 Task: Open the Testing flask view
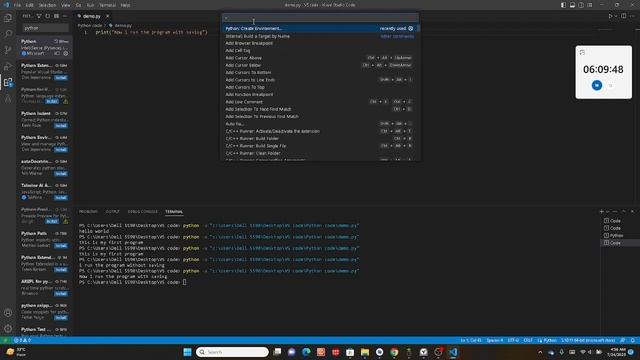coord(8,98)
